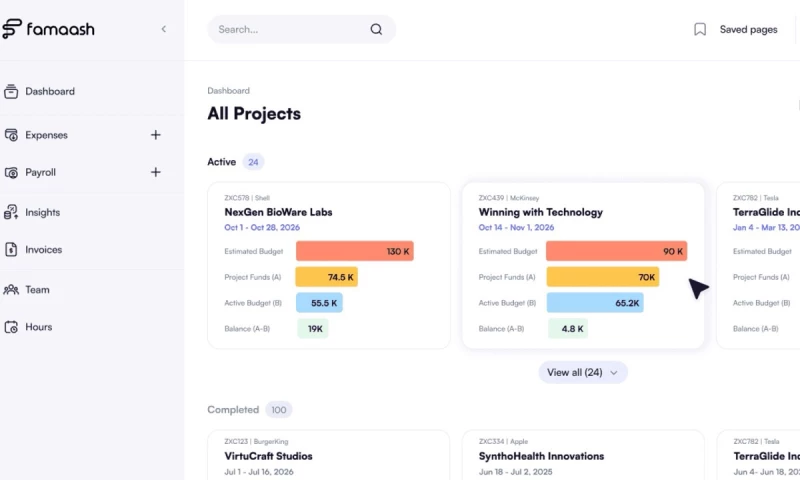The height and width of the screenshot is (480, 800).
Task: Click ZXC578 | Shell project code
Action: pyautogui.click(x=247, y=198)
